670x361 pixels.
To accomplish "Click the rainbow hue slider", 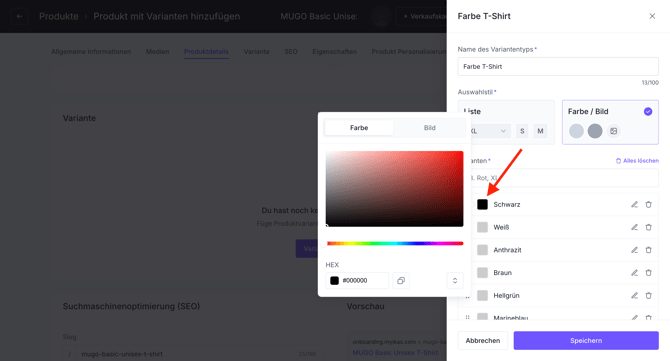I will point(395,244).
